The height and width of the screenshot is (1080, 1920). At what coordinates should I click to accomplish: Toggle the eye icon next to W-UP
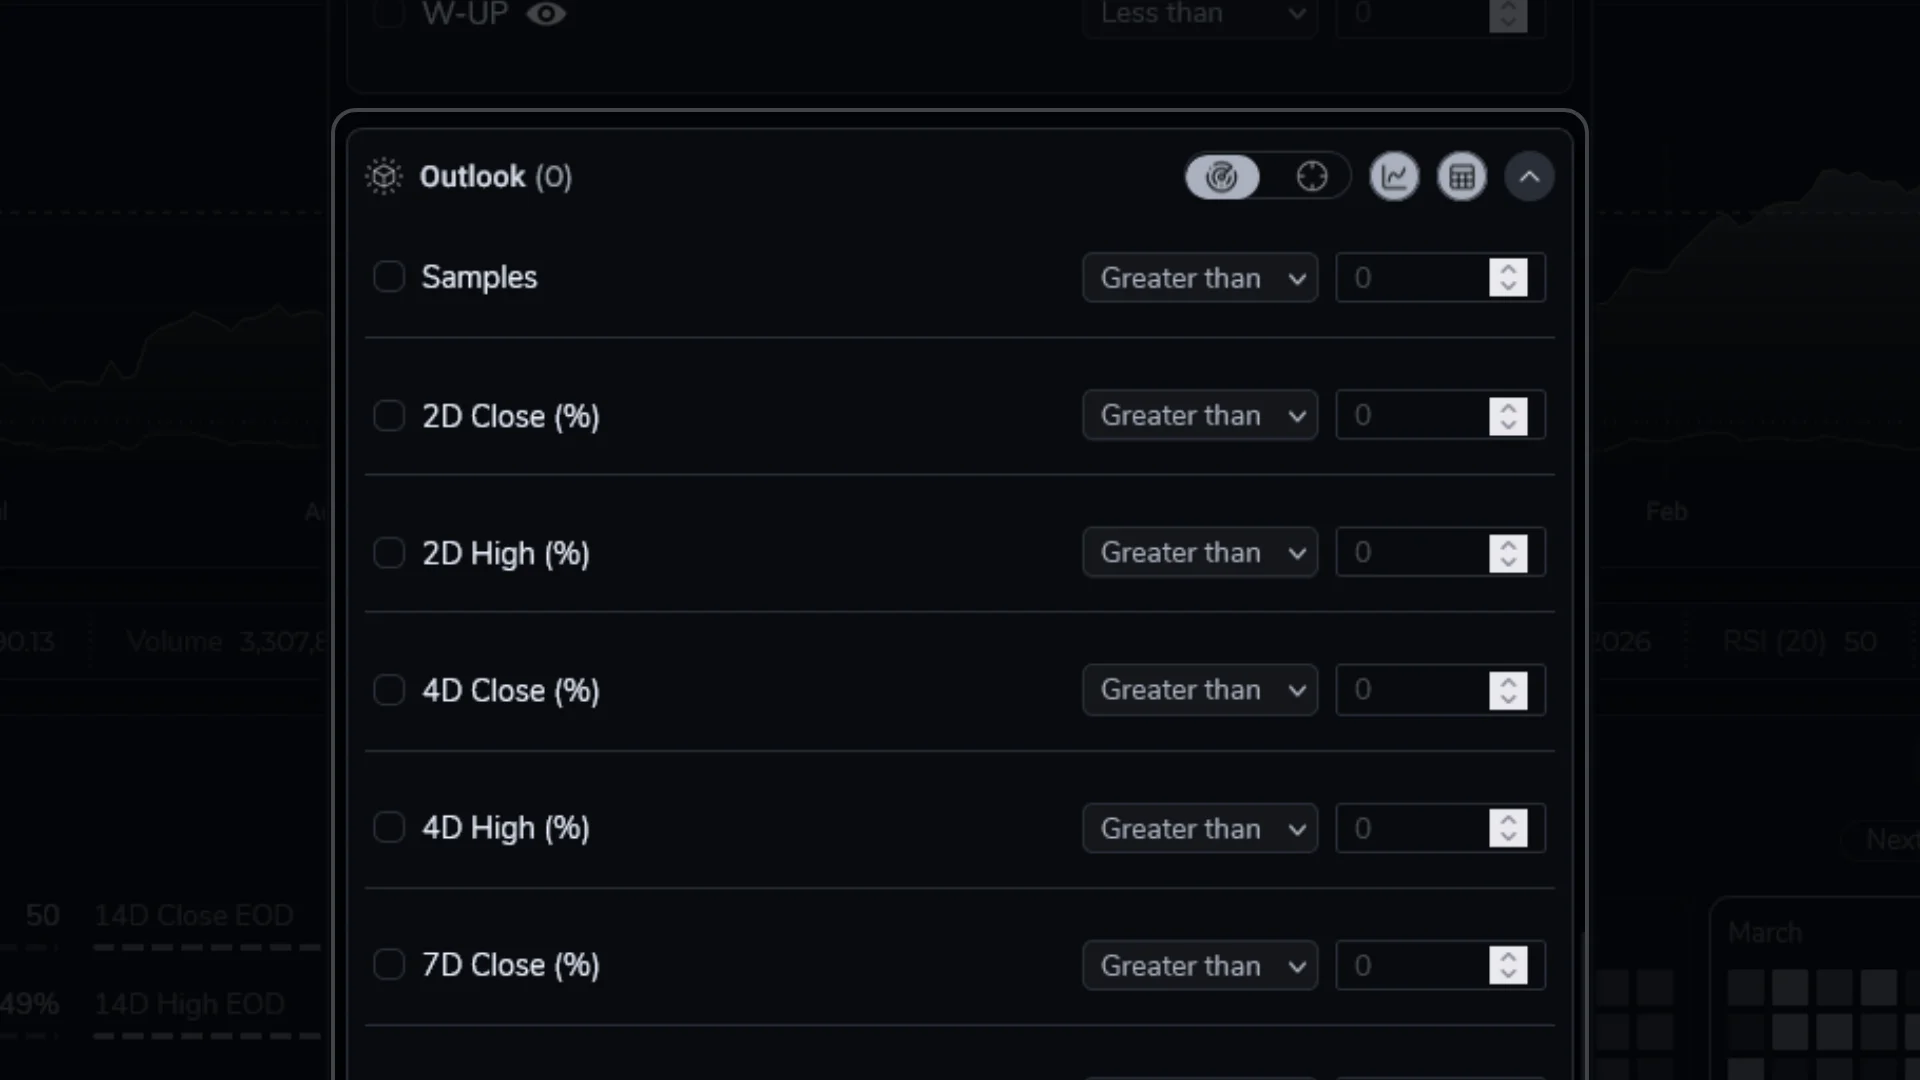coord(546,14)
